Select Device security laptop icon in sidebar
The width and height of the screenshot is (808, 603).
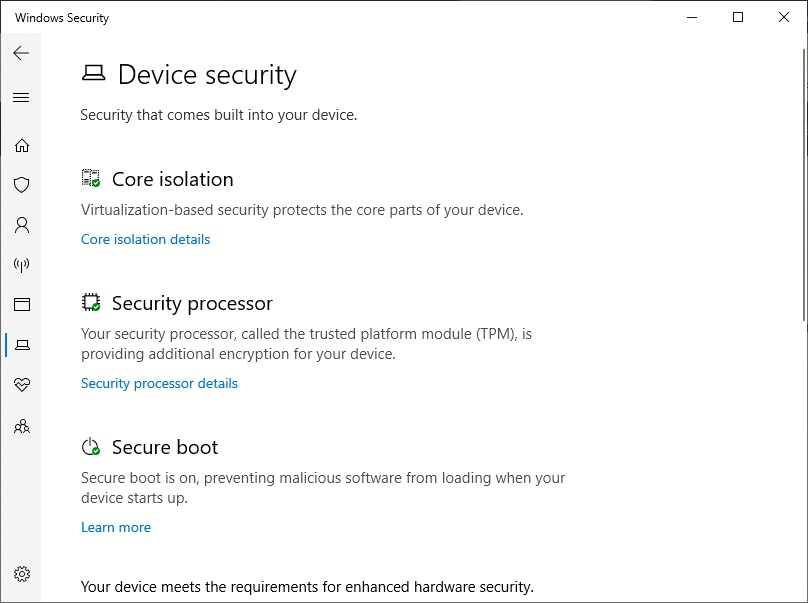(22, 345)
